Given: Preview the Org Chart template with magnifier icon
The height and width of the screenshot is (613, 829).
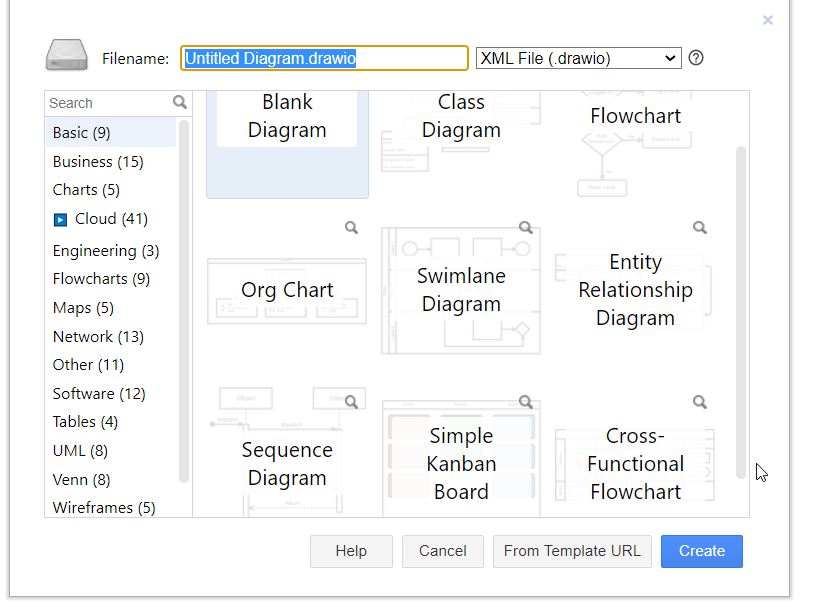Looking at the screenshot, I should click(351, 228).
